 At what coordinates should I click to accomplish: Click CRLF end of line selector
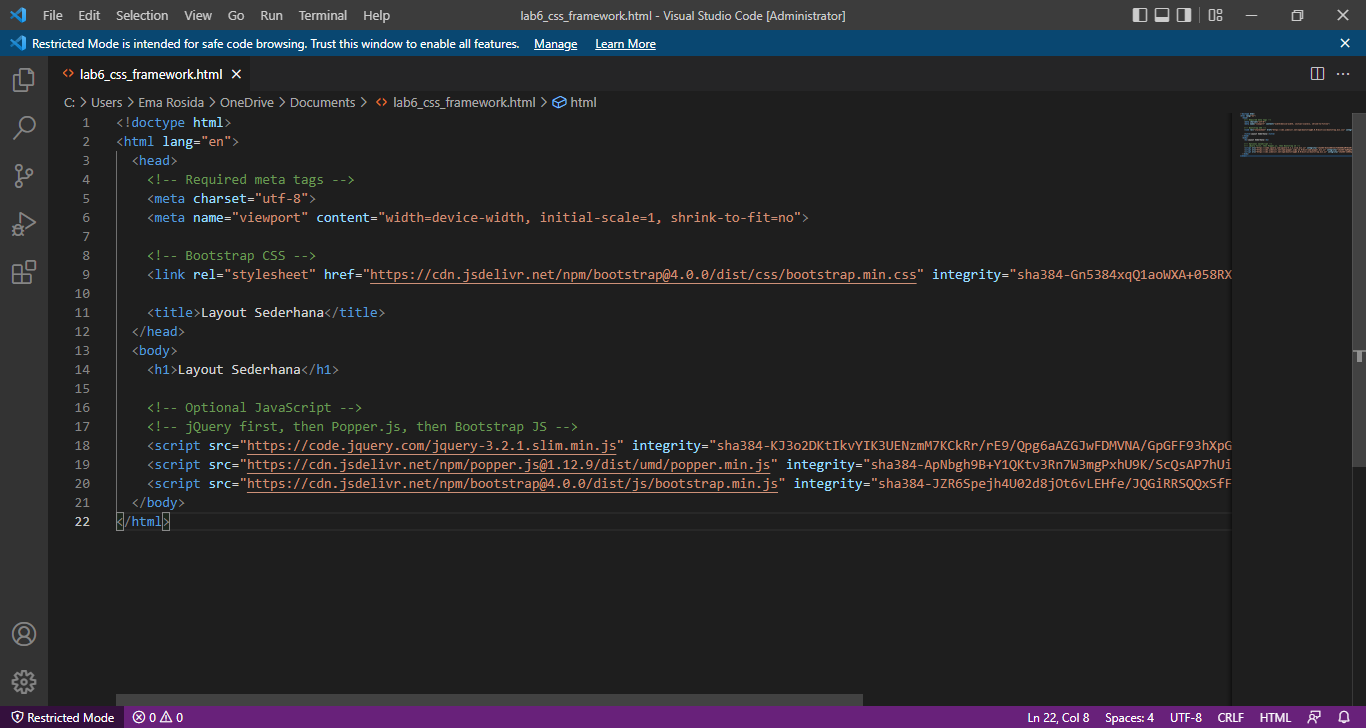coord(1230,717)
